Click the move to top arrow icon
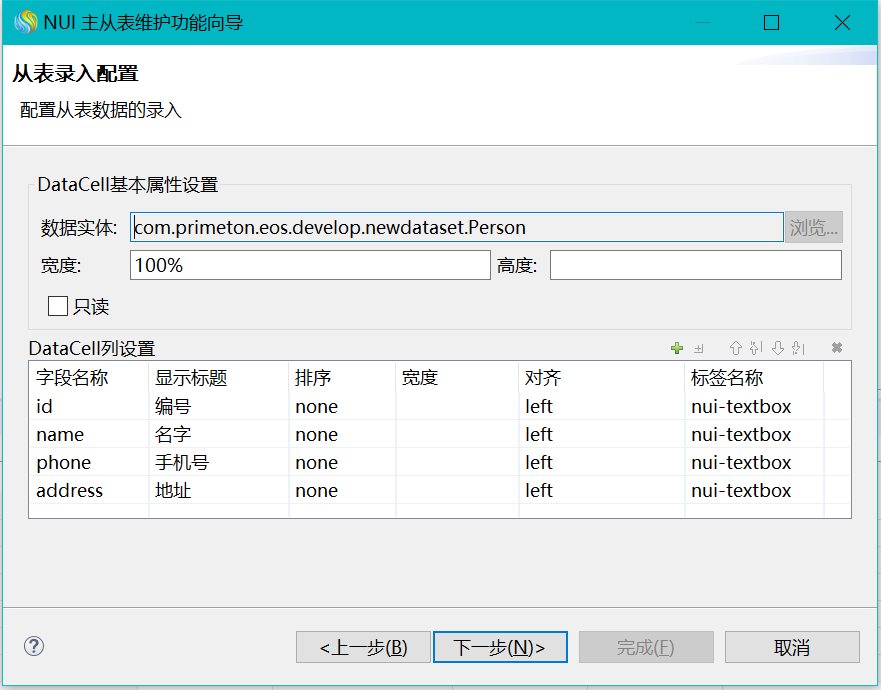Viewport: 881px width, 690px height. click(x=755, y=348)
